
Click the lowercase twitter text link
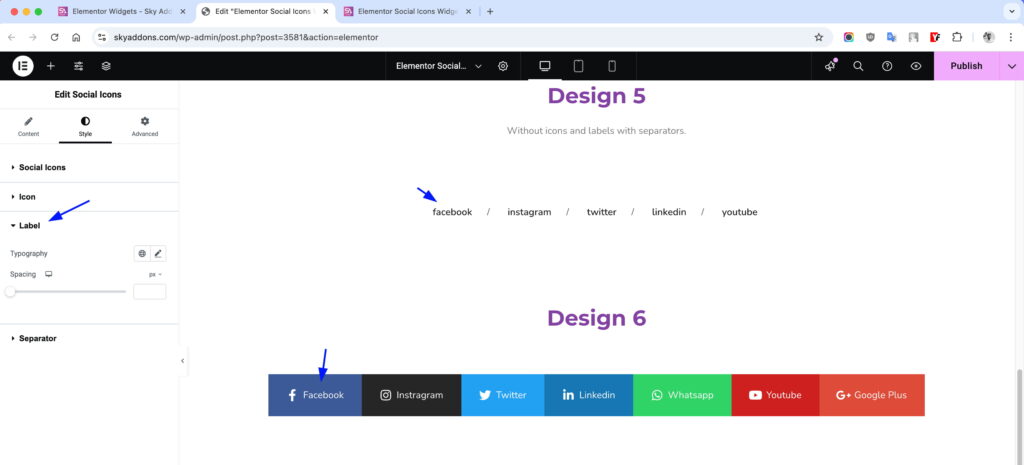[x=601, y=212]
